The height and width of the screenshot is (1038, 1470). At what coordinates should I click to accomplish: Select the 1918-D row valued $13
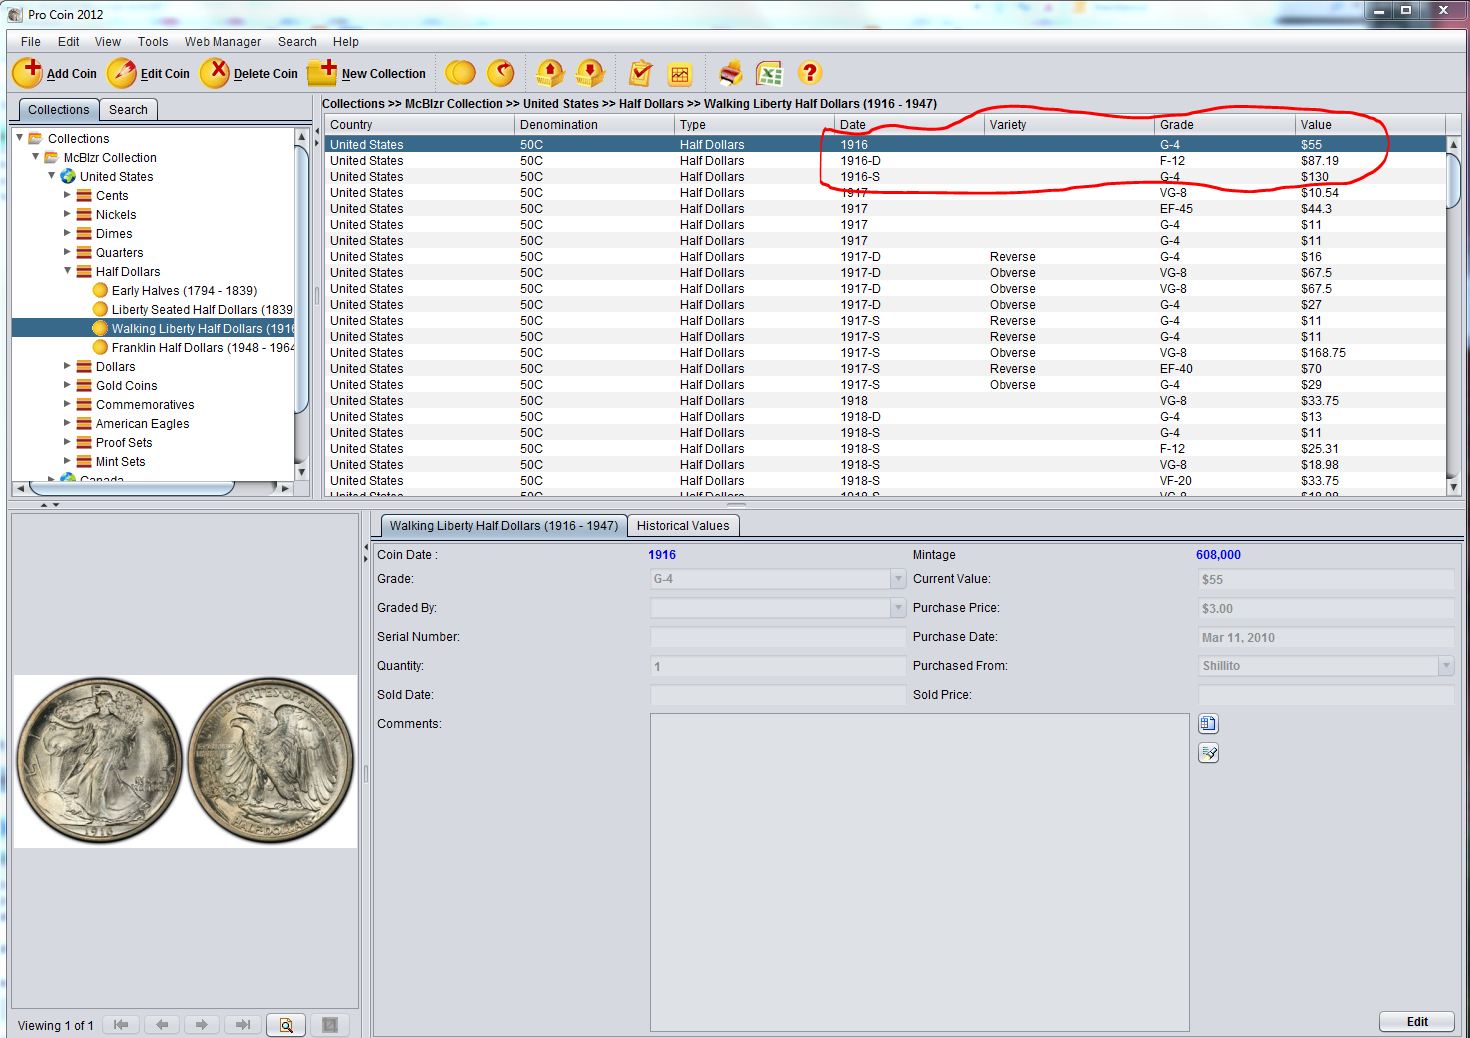pos(885,417)
